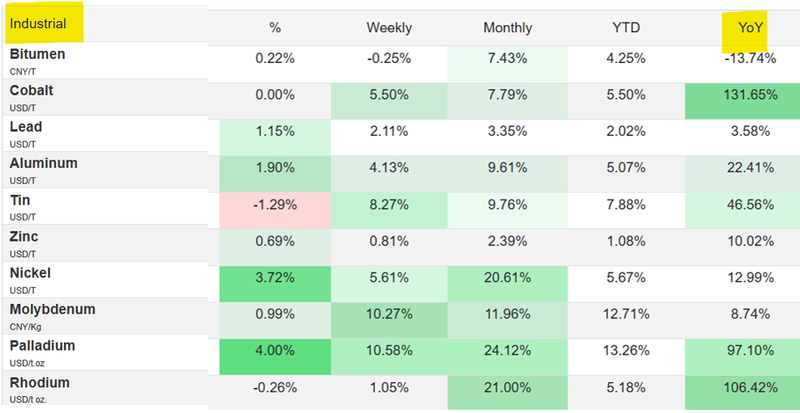Sort by the YoY column header

745,28
